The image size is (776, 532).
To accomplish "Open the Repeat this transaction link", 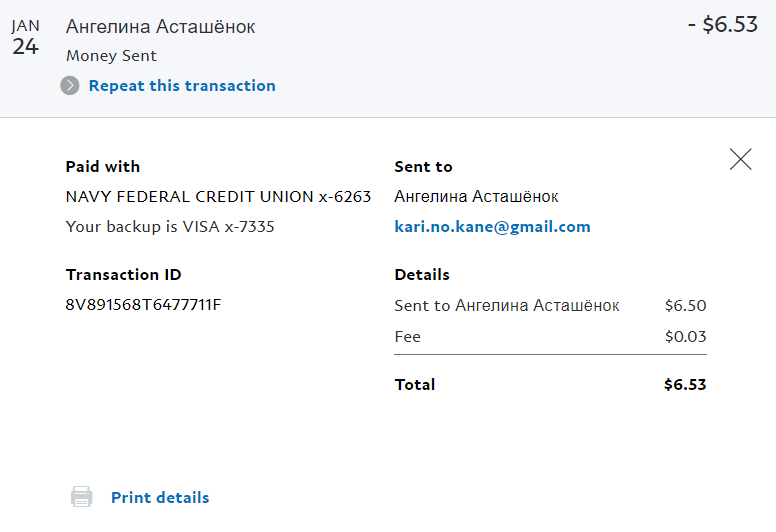I will point(182,86).
